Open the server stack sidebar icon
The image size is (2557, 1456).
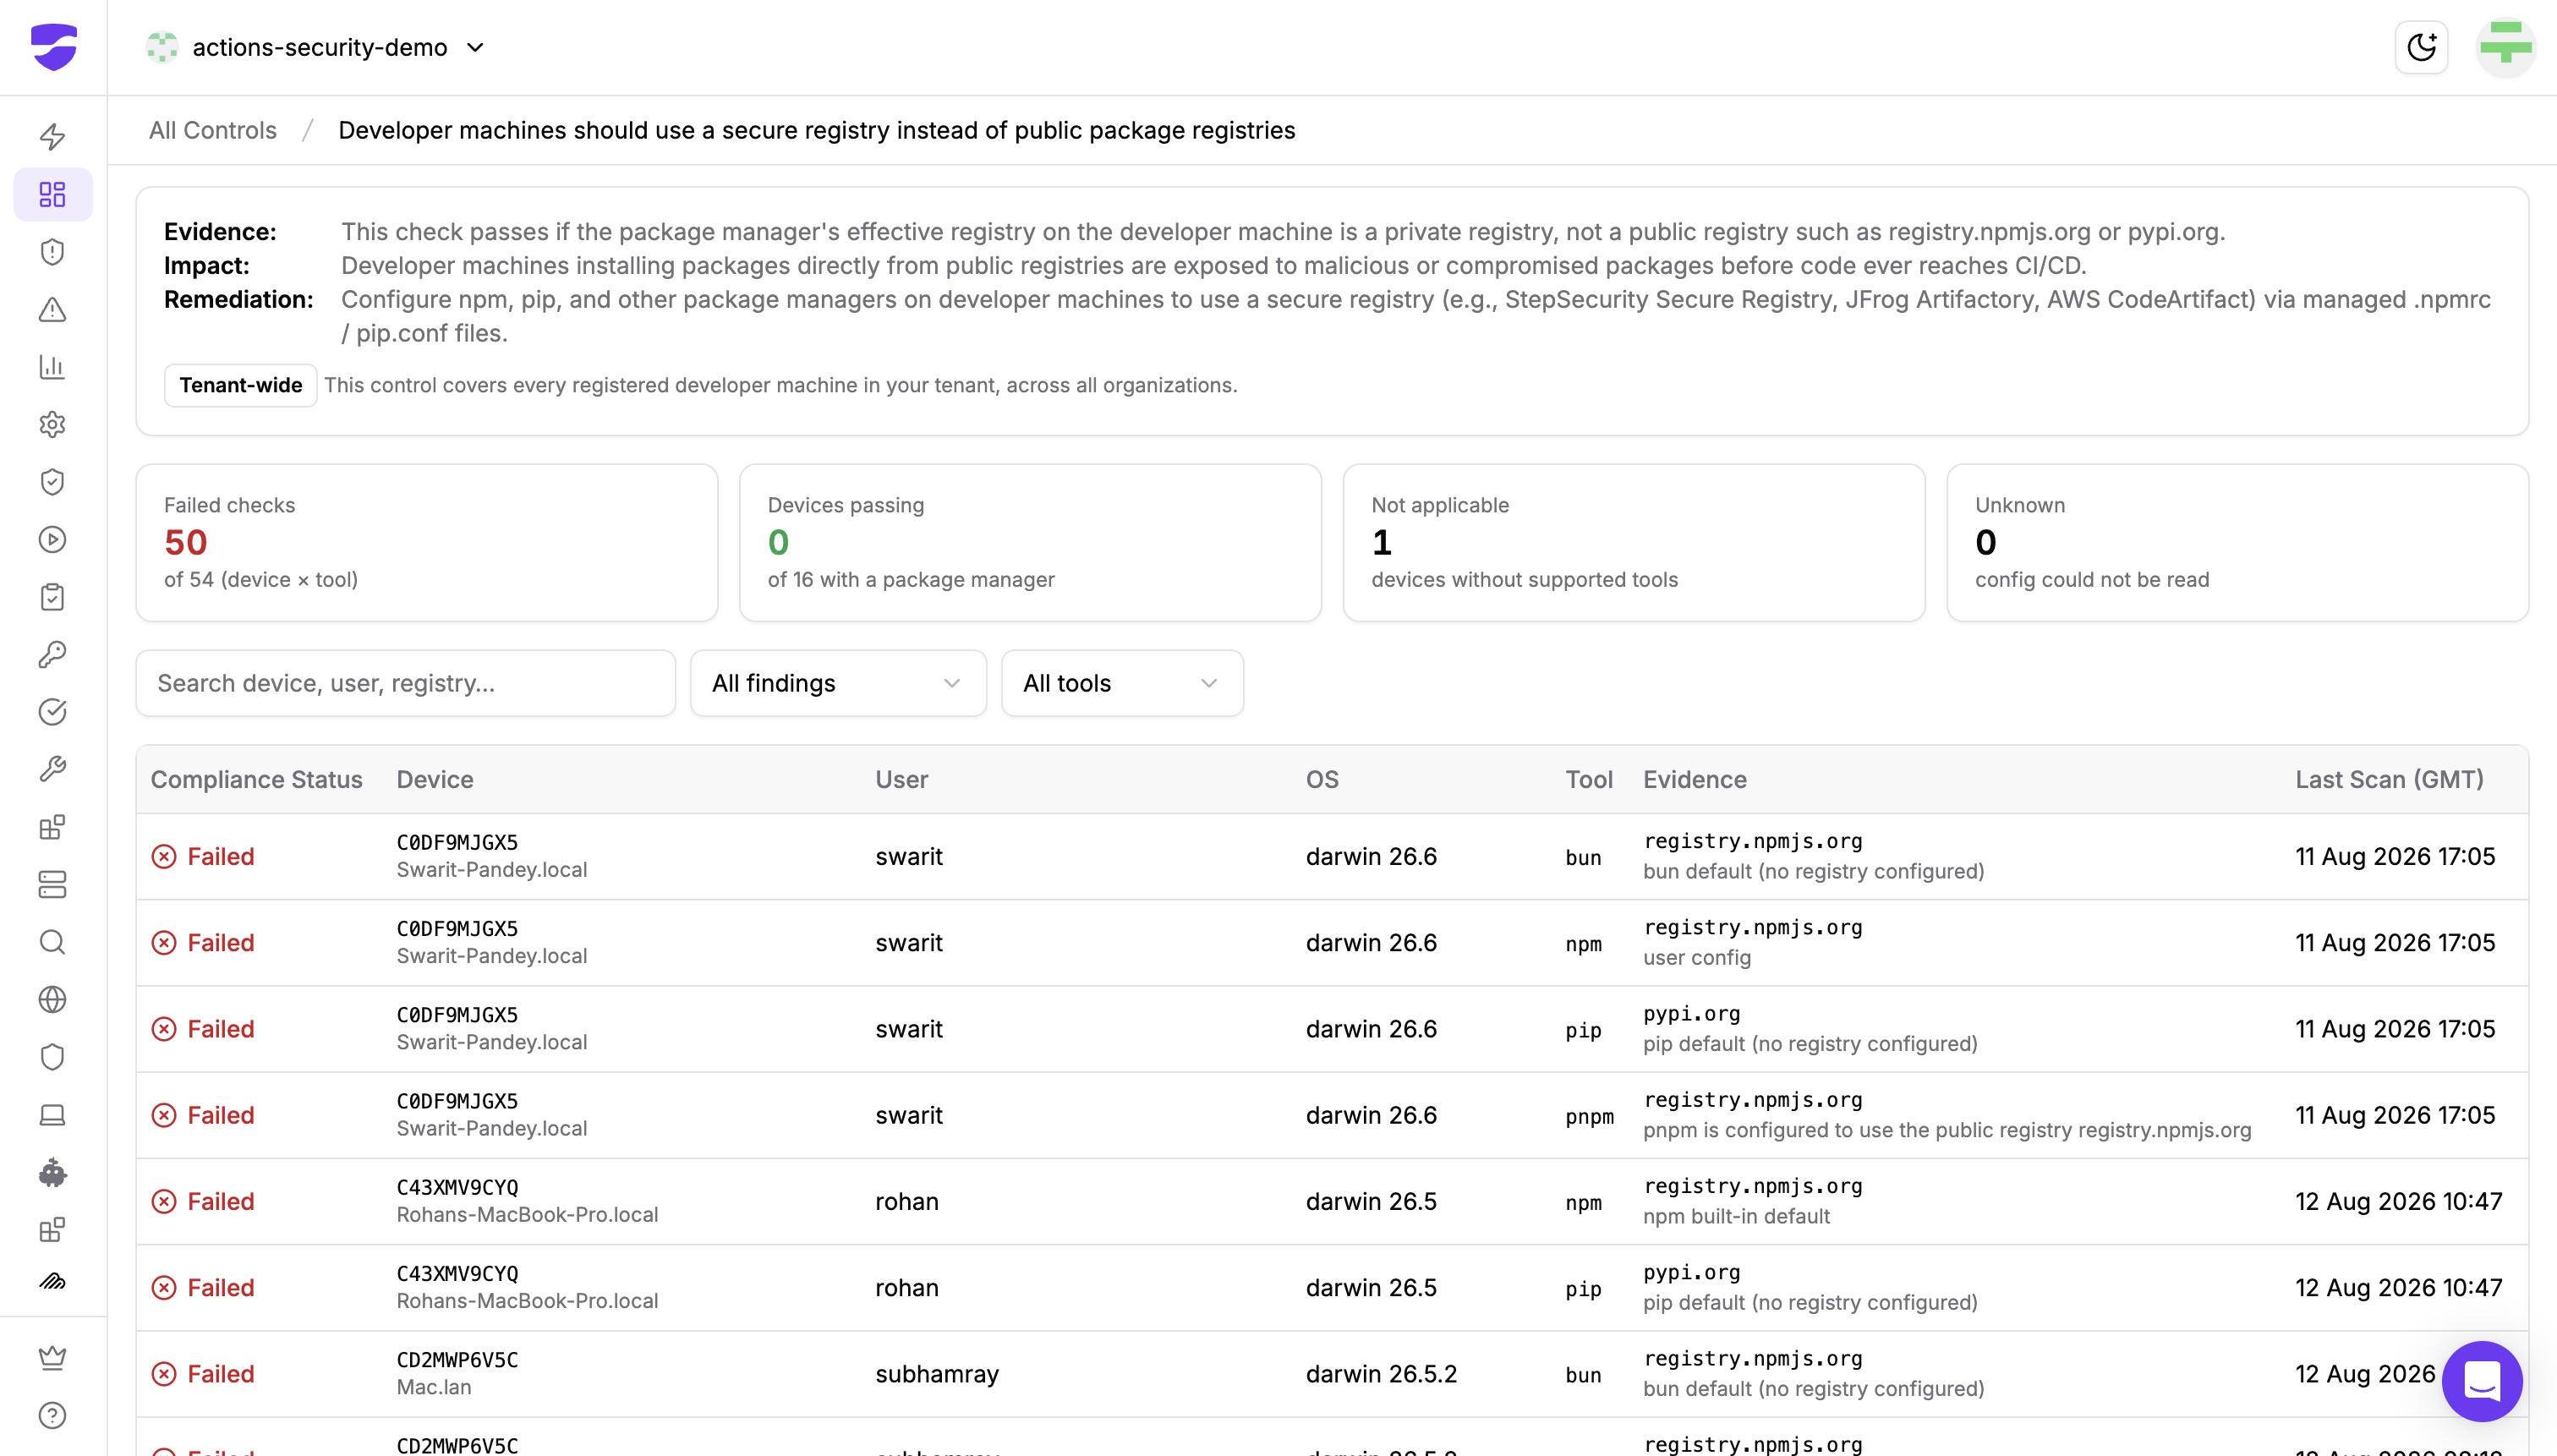click(53, 884)
